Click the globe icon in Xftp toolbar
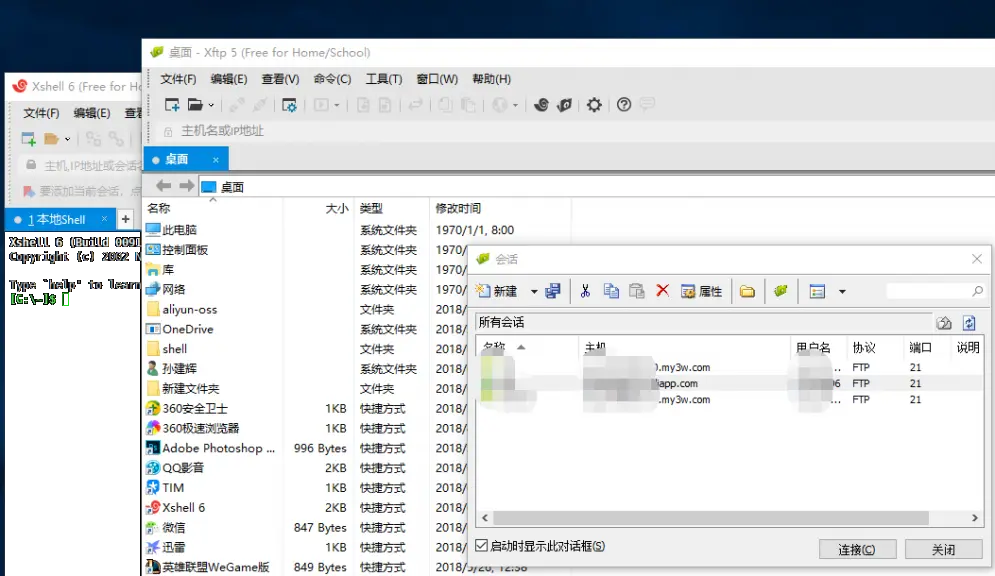This screenshot has height=576, width=995. [x=500, y=105]
